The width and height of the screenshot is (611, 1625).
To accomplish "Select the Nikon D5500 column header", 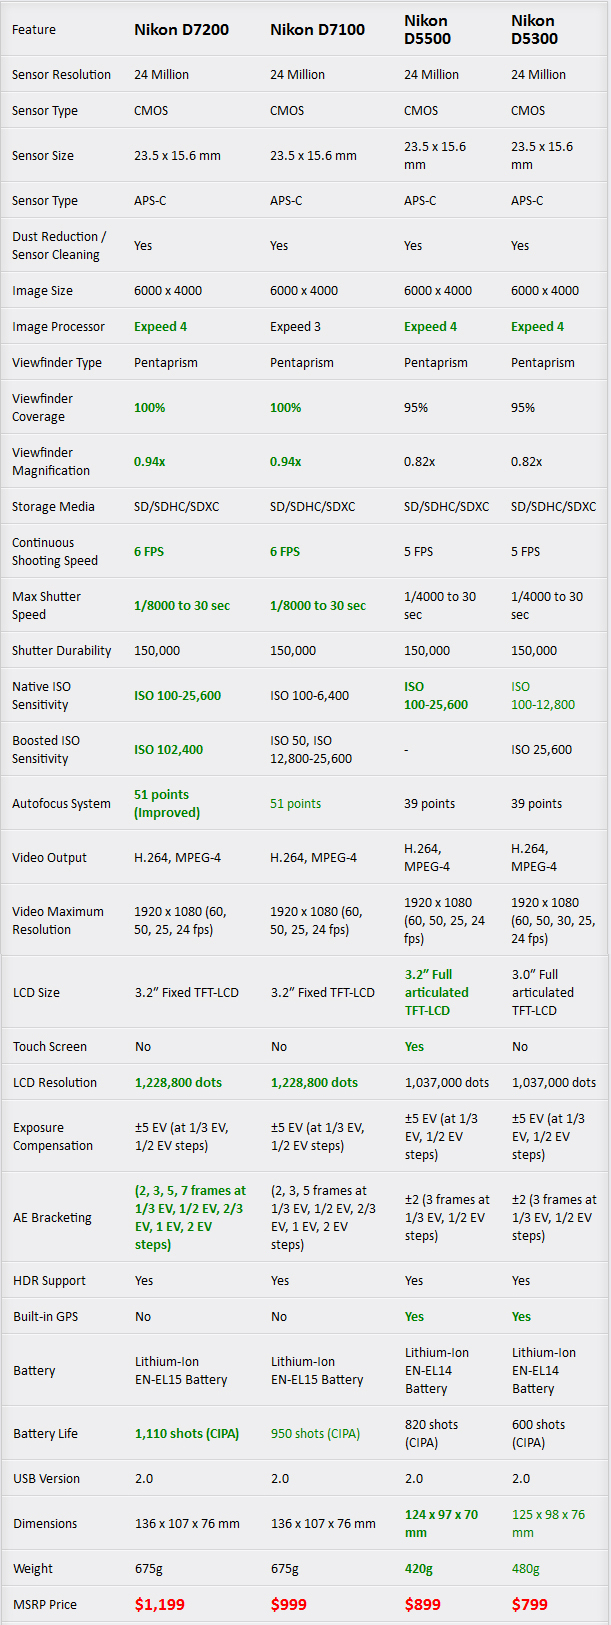I will coord(427,30).
